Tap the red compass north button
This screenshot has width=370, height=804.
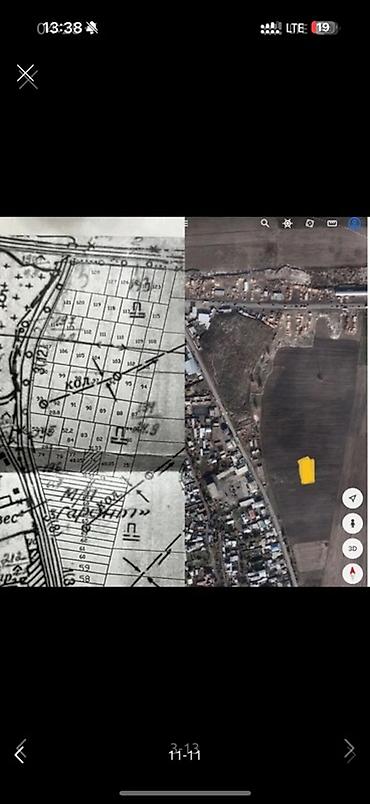(353, 573)
